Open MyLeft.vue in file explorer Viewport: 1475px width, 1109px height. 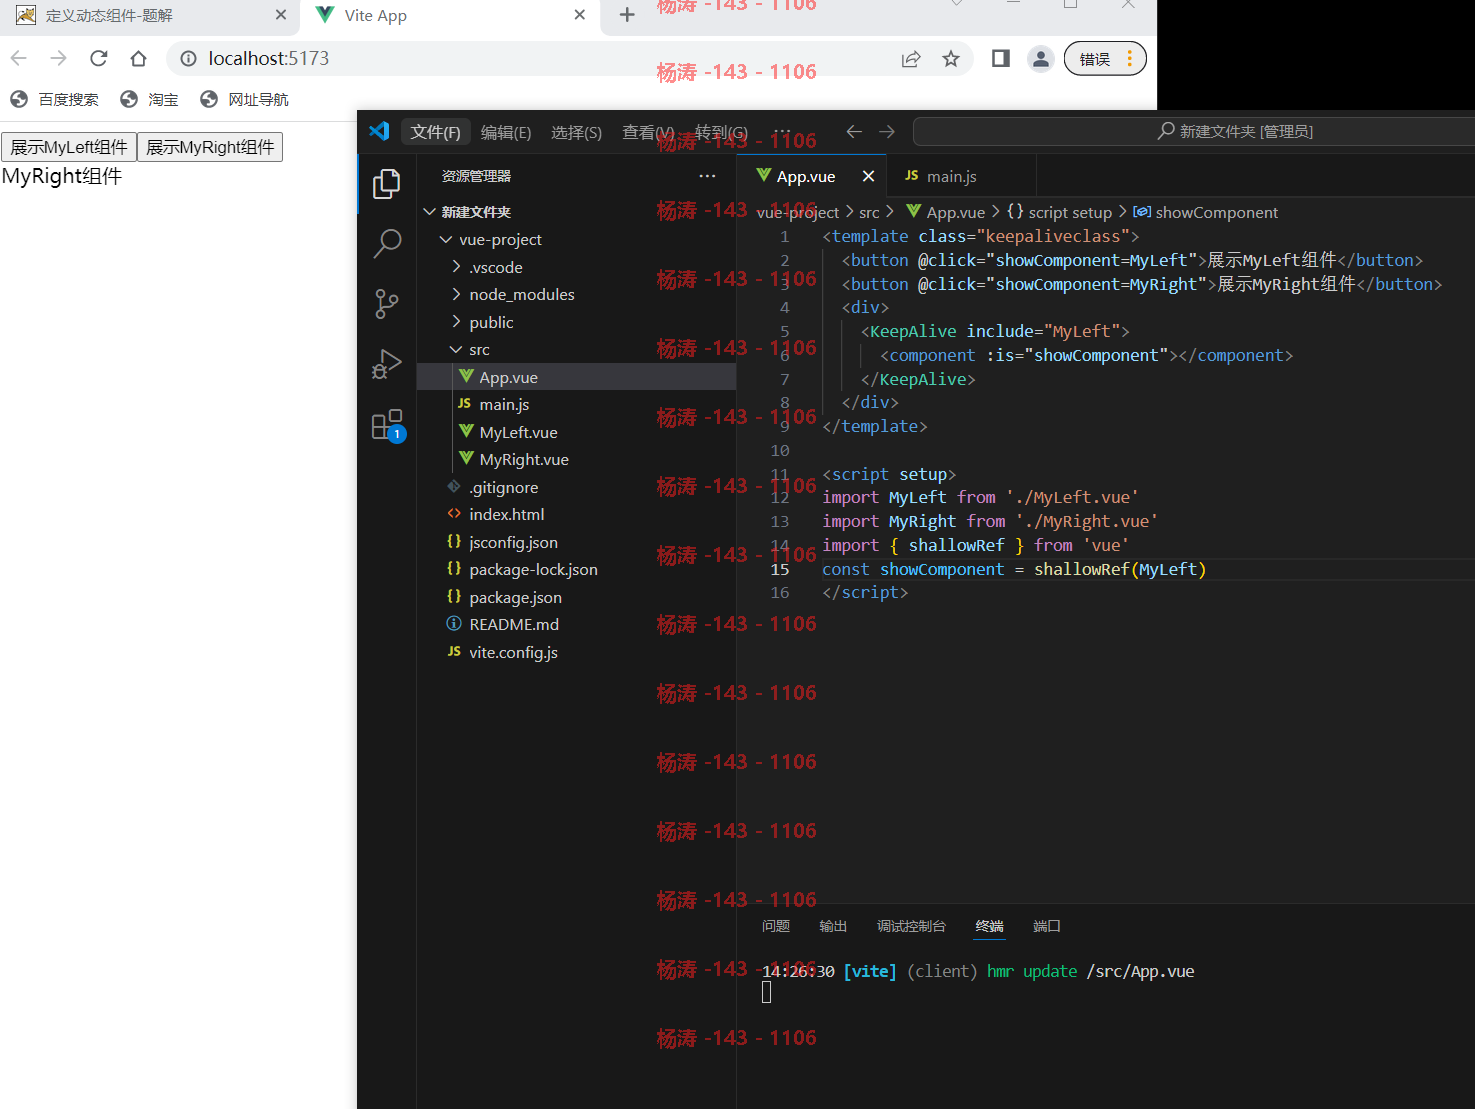(576, 432)
